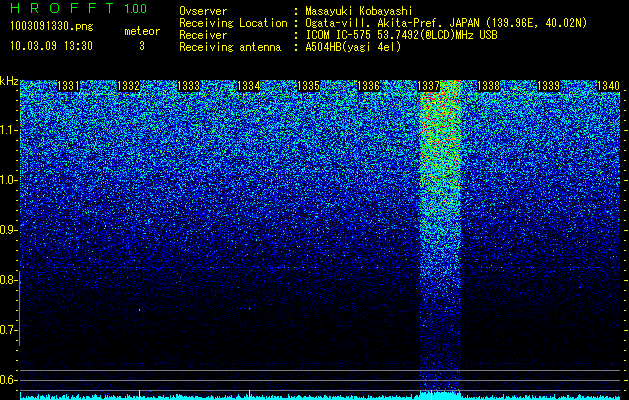
Task: Select the meteor count value 3
Action: click(142, 46)
